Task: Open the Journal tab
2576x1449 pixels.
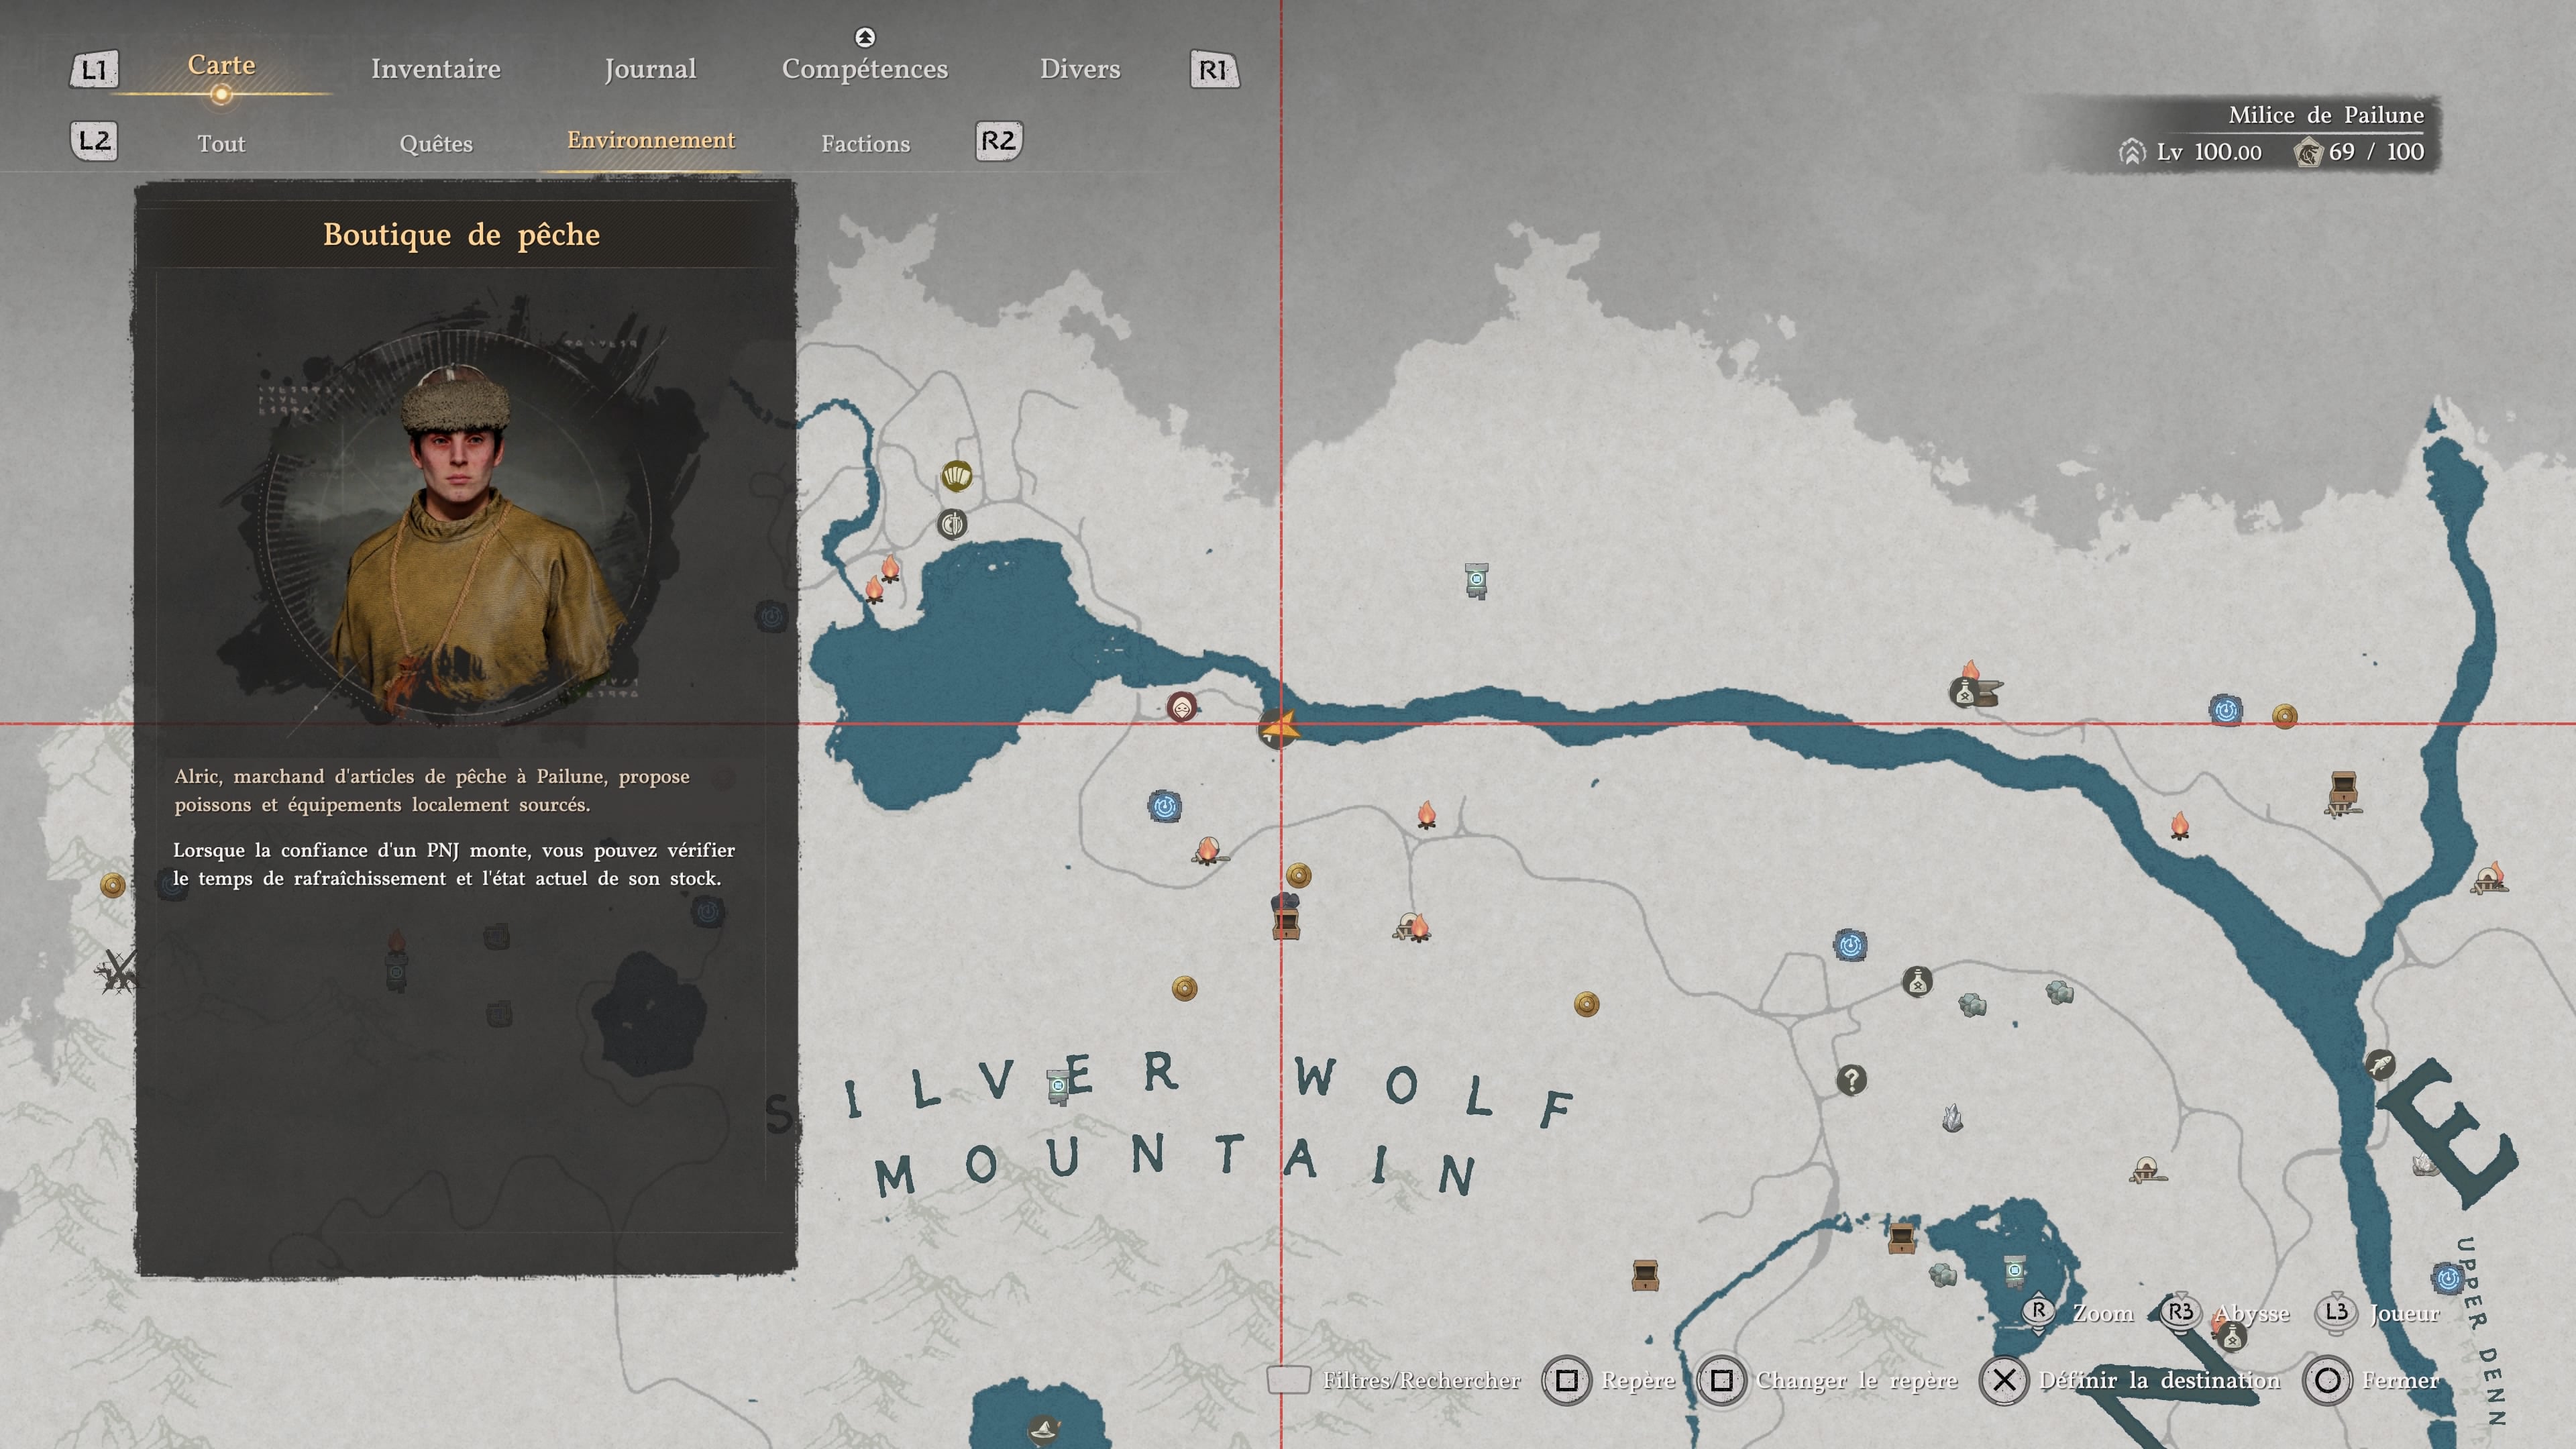Action: 650,69
